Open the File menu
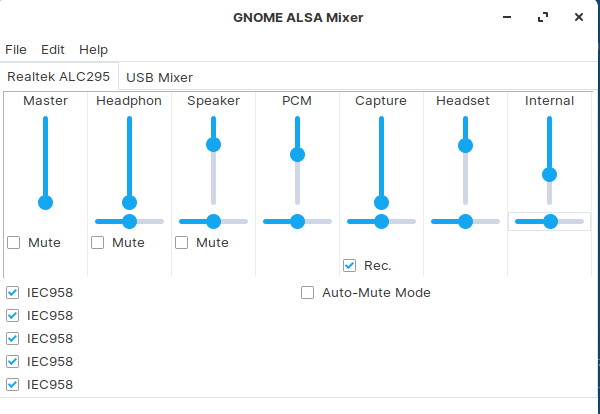 (x=16, y=49)
